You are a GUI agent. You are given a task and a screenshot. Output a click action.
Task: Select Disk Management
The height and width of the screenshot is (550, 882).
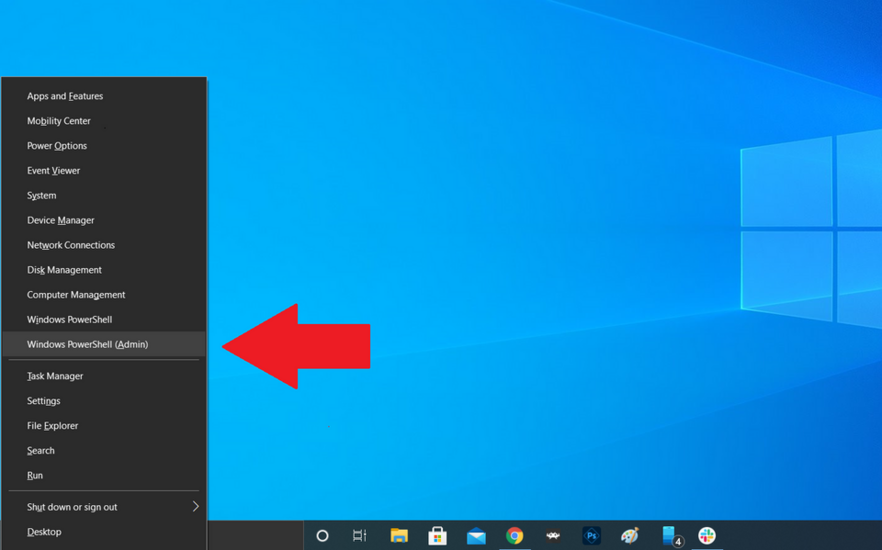[x=64, y=270]
